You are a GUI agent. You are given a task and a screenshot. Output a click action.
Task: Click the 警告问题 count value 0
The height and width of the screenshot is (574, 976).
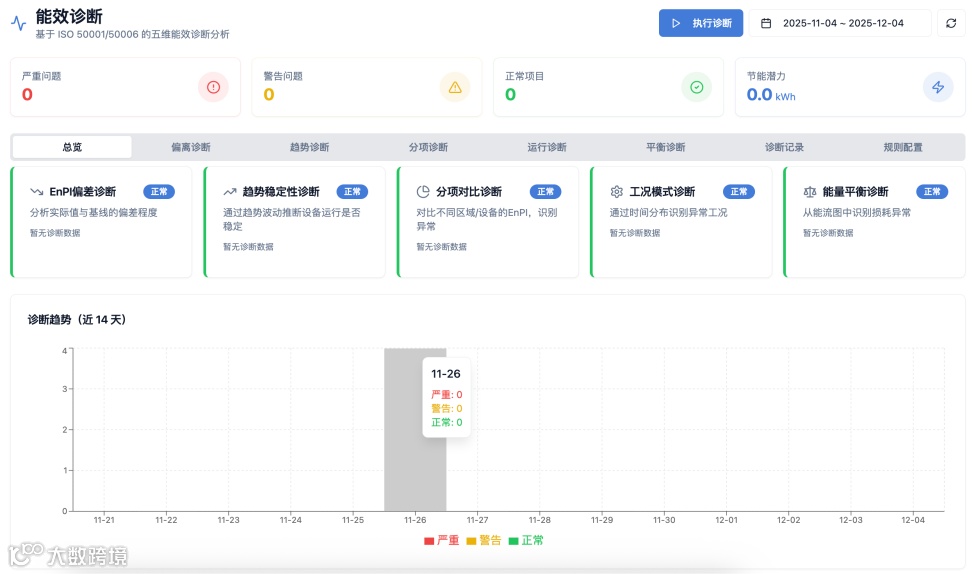[x=269, y=95]
